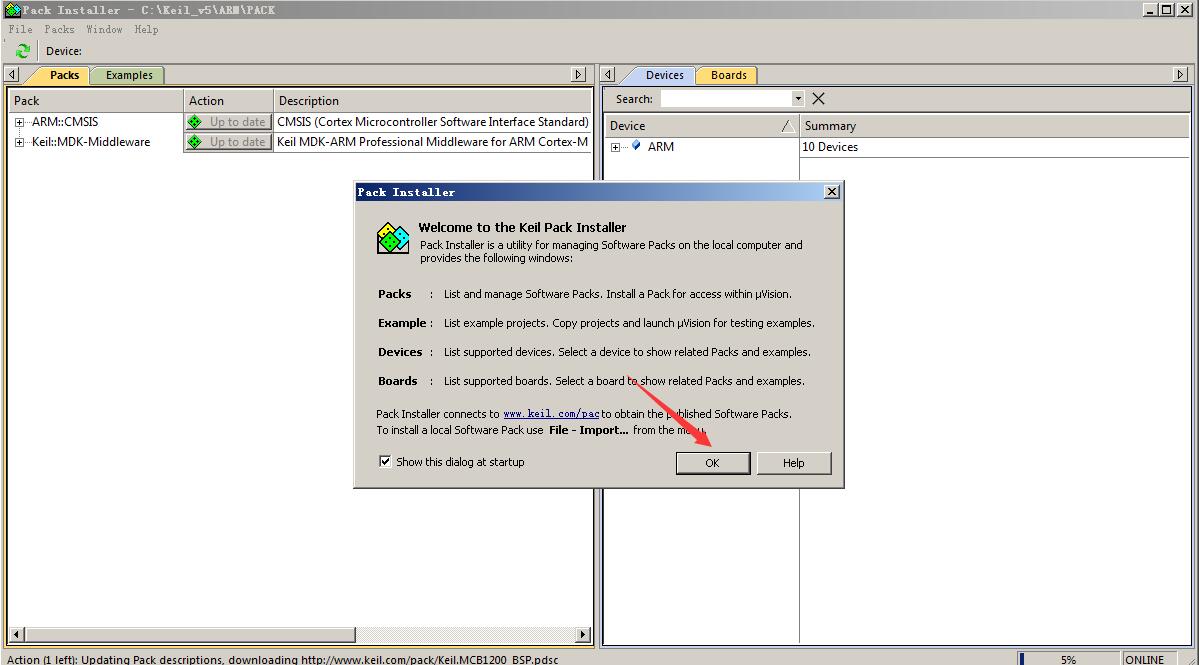Image resolution: width=1199 pixels, height=665 pixels.
Task: Open the Help menu
Action: coord(146,29)
